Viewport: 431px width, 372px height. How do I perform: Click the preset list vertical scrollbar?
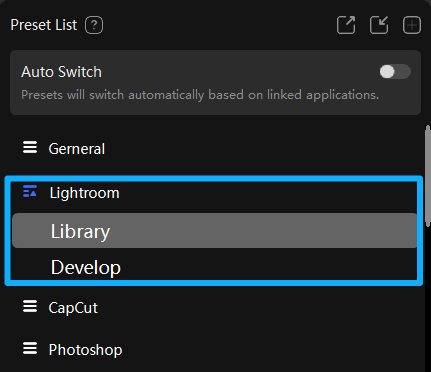428,177
